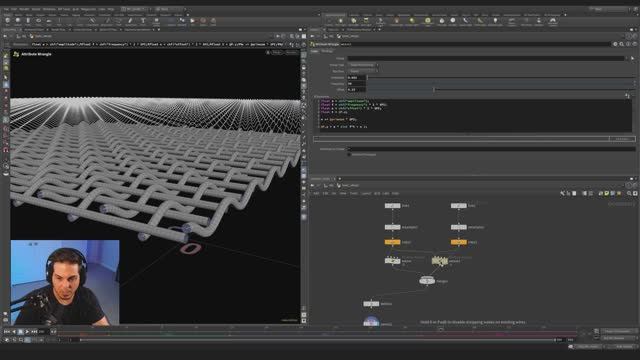Select the Box tool on Create shelf
This screenshot has width=640, height=360.
(x=8, y=21)
